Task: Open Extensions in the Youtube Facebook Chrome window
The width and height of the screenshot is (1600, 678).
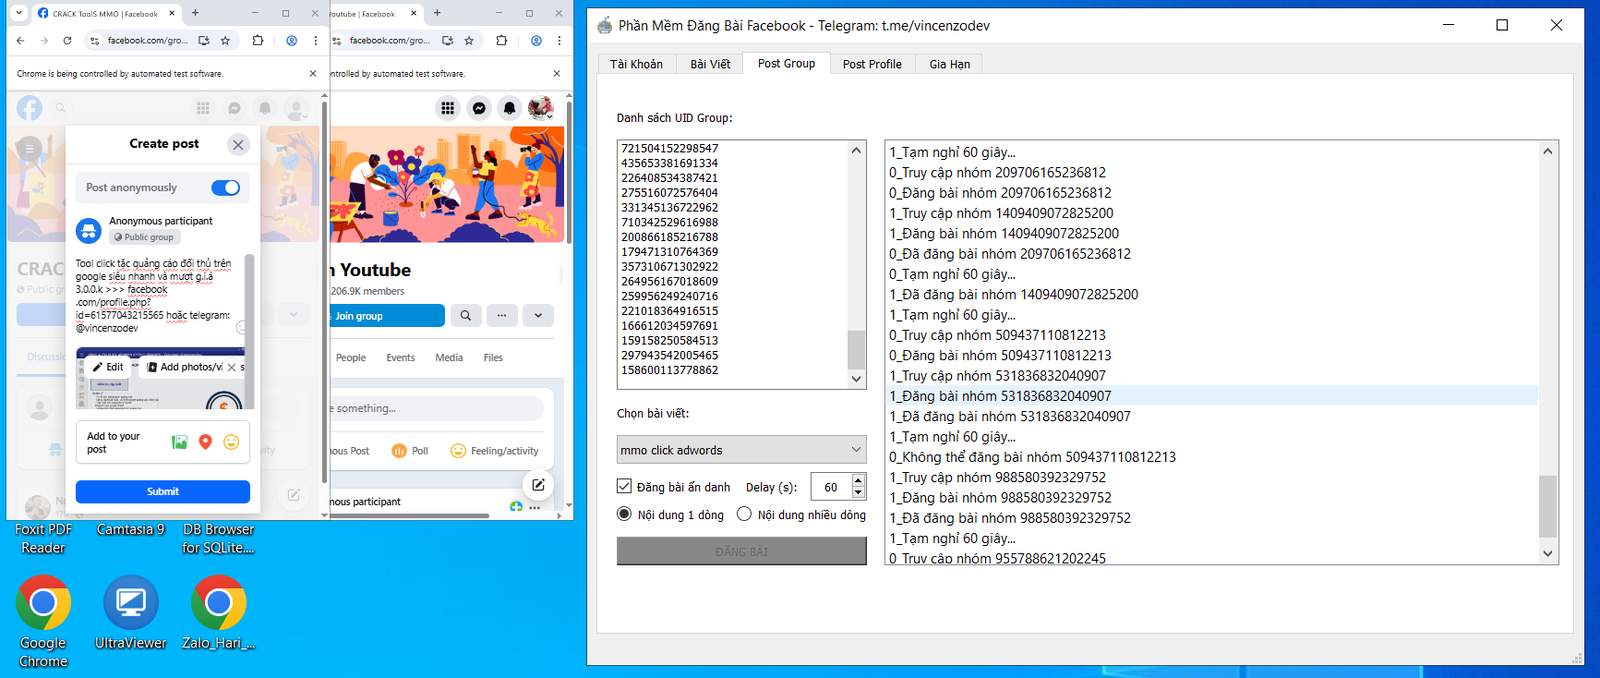Action: (x=502, y=41)
